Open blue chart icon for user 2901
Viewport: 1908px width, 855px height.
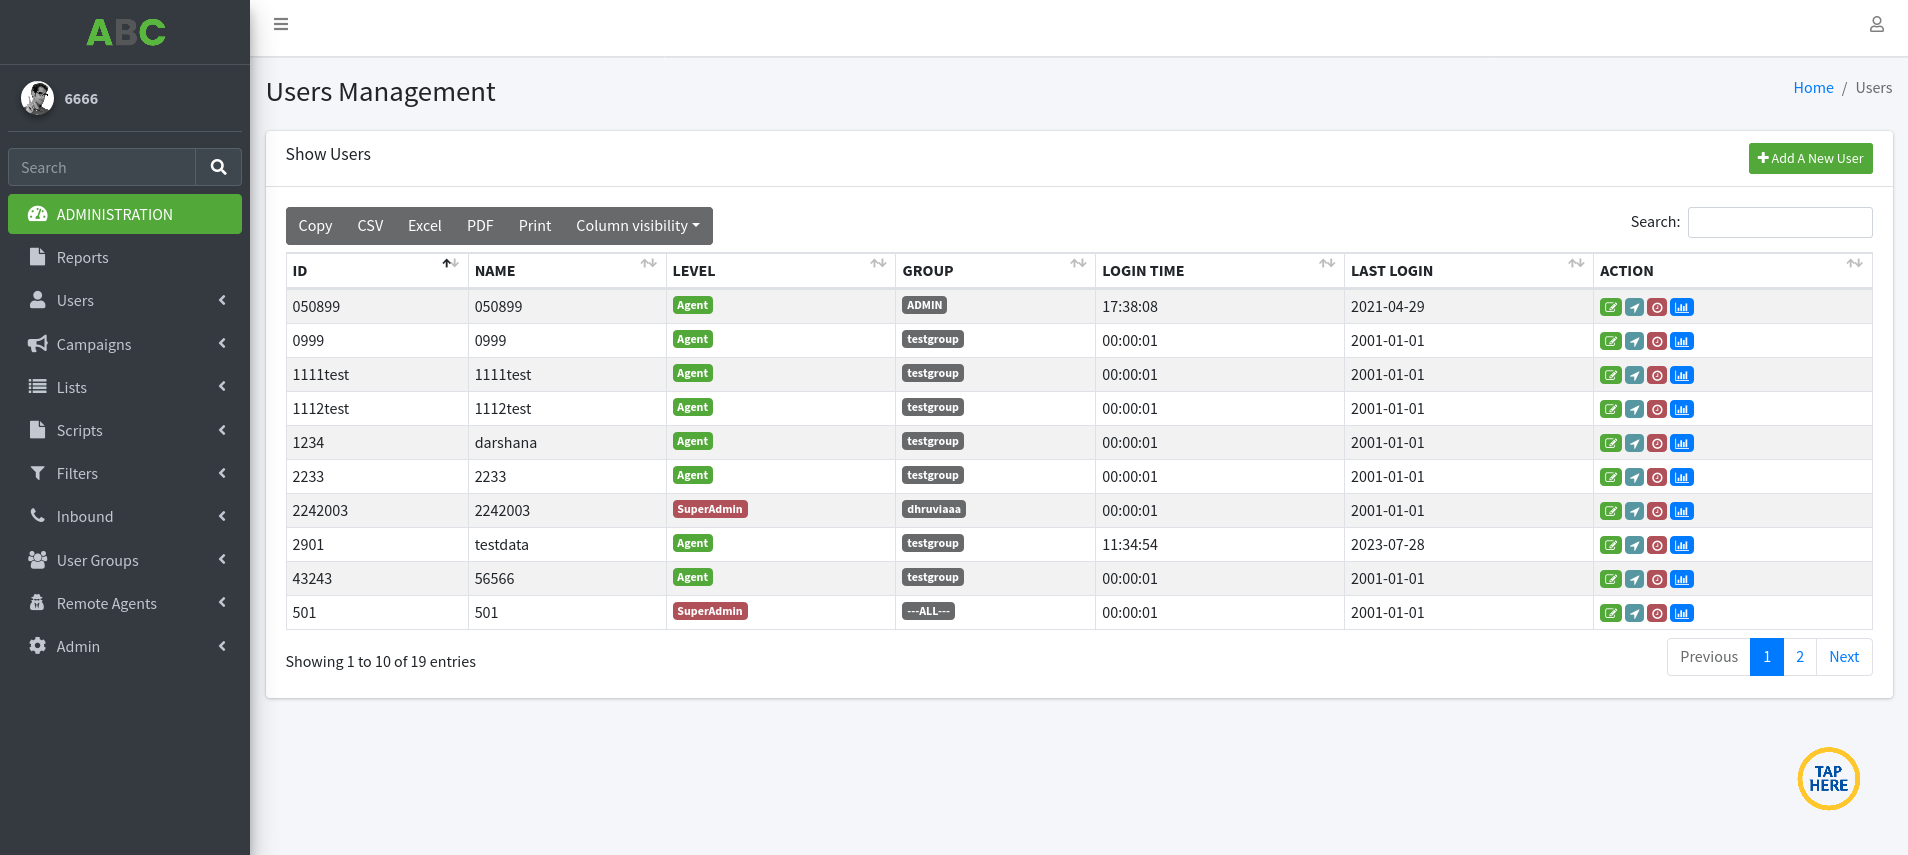(x=1682, y=545)
